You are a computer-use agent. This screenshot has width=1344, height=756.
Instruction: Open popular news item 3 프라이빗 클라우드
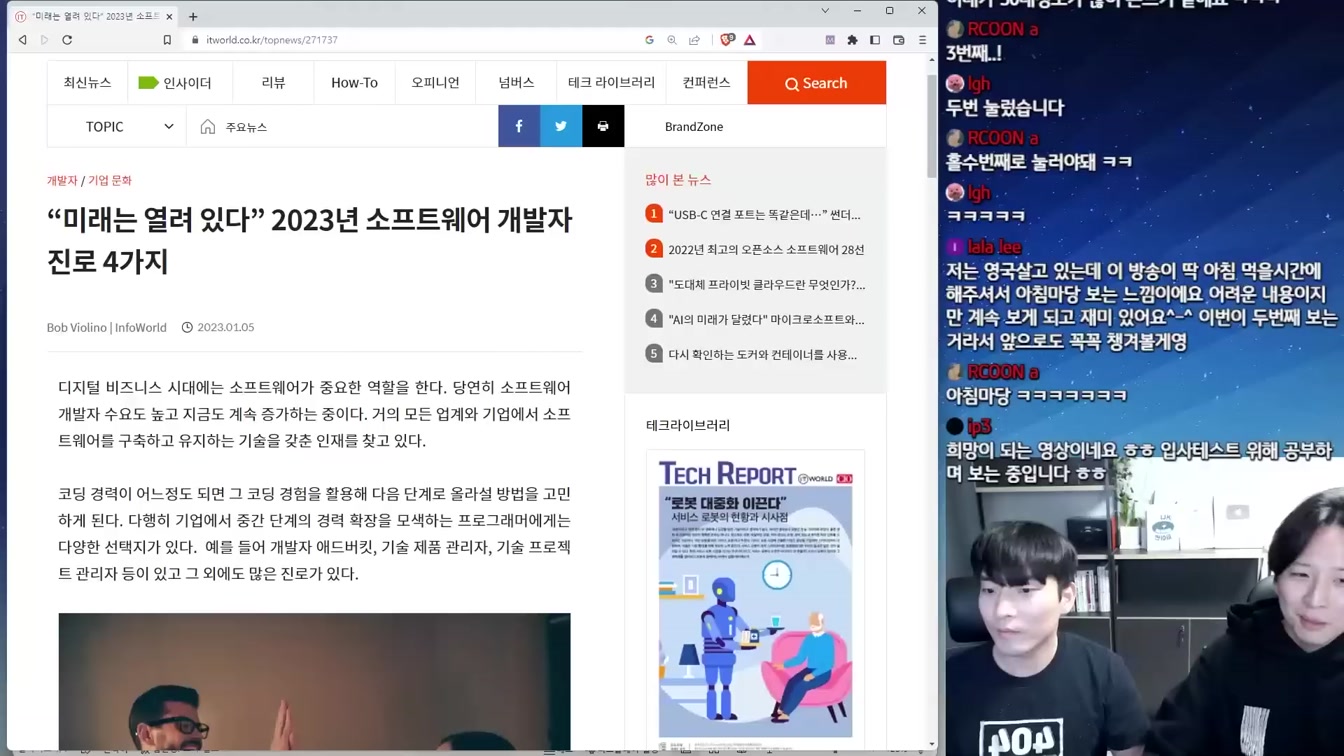coord(756,284)
